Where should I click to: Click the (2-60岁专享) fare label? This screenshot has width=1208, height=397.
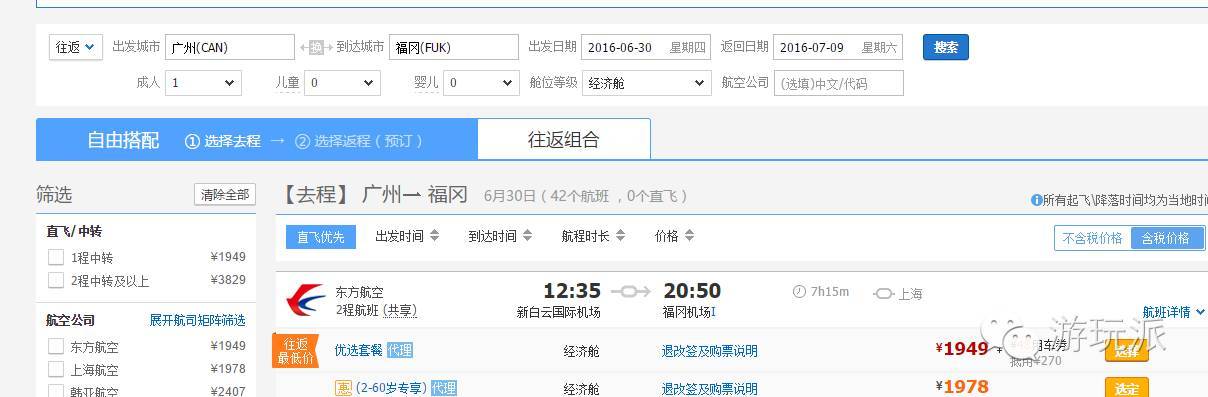391,388
